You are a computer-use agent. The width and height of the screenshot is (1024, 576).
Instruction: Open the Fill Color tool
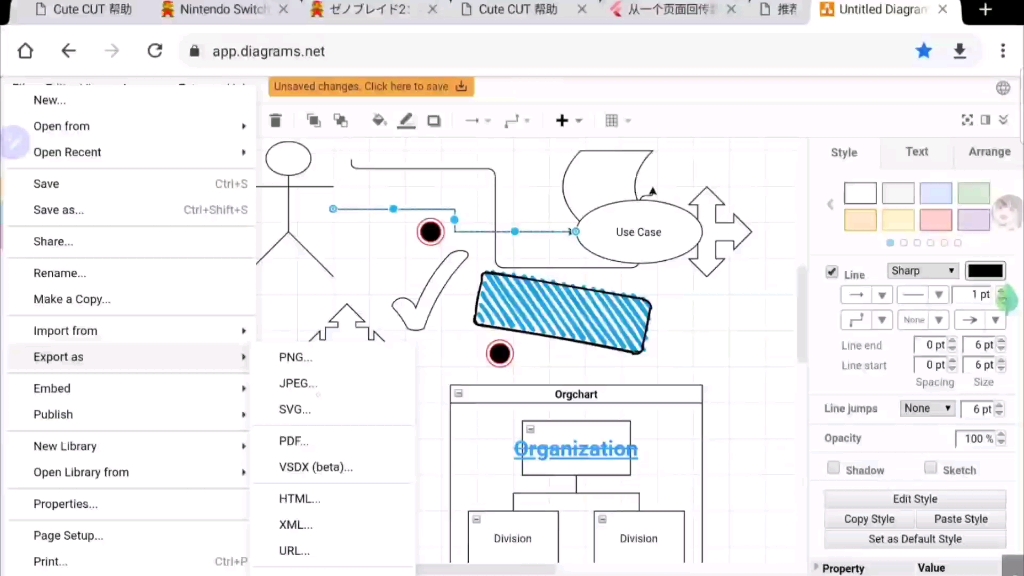[379, 120]
